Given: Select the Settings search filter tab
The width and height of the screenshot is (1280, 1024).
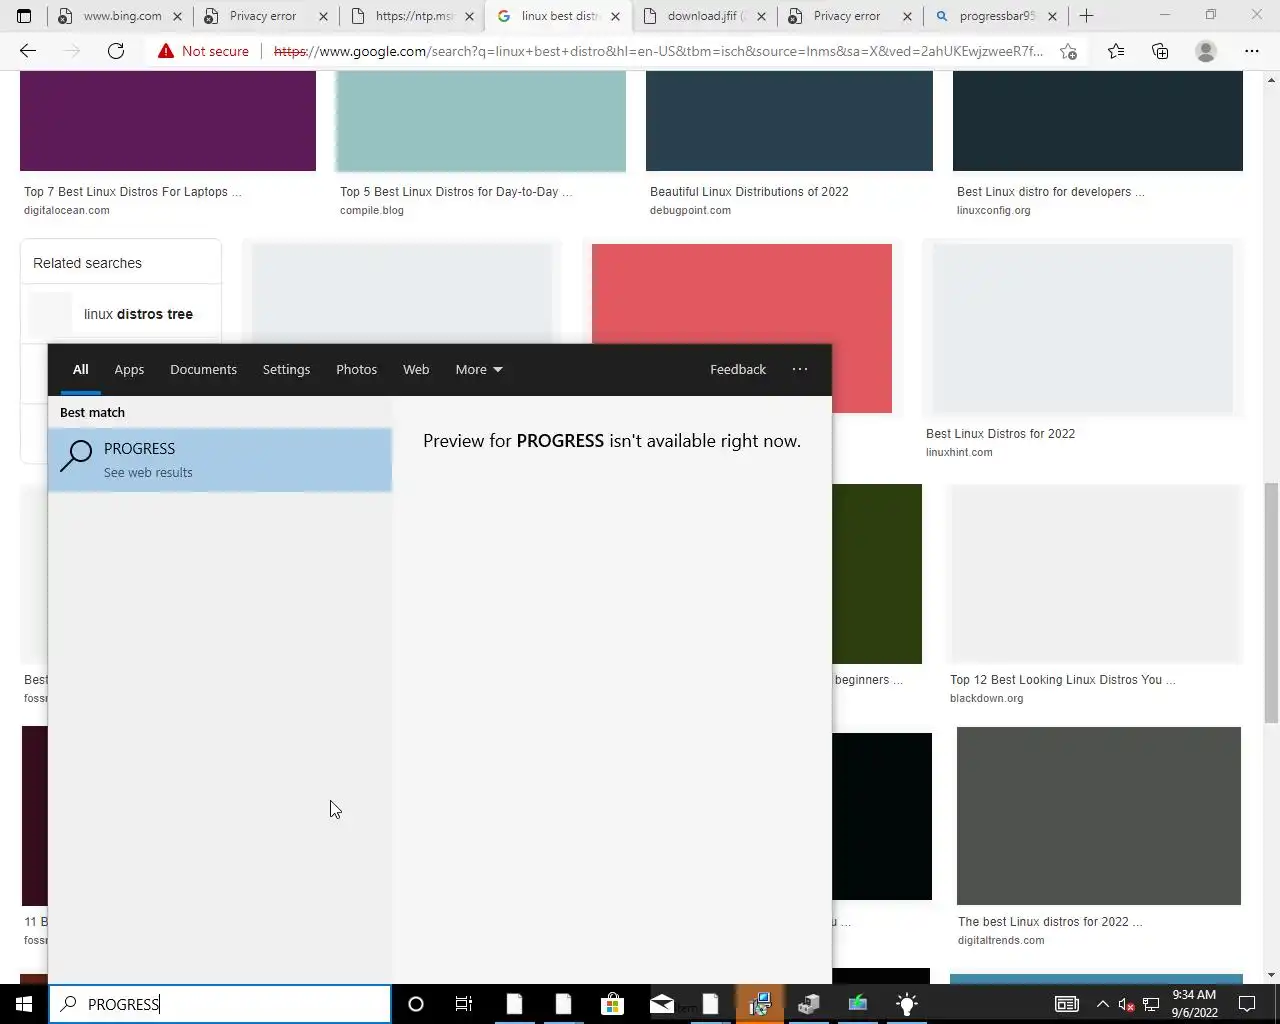Looking at the screenshot, I should (x=286, y=369).
